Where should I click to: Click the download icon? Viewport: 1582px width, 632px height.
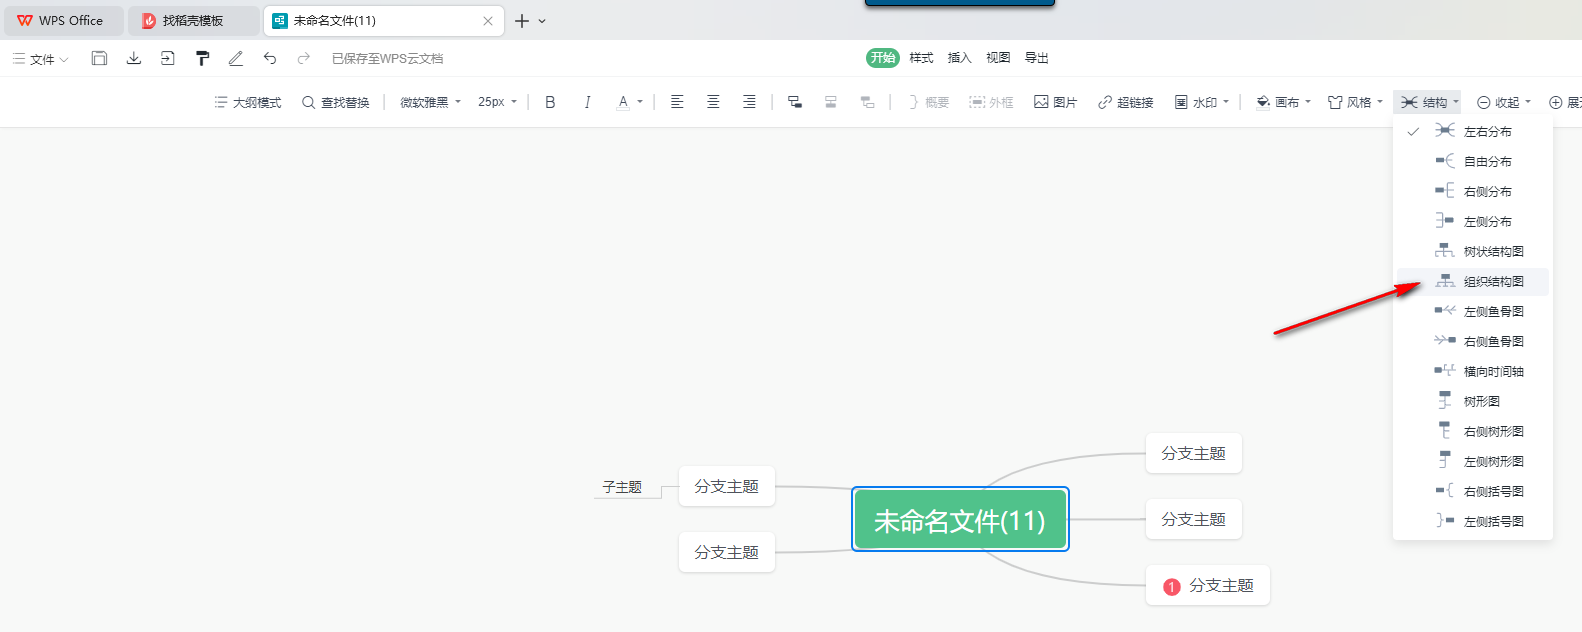[x=133, y=58]
